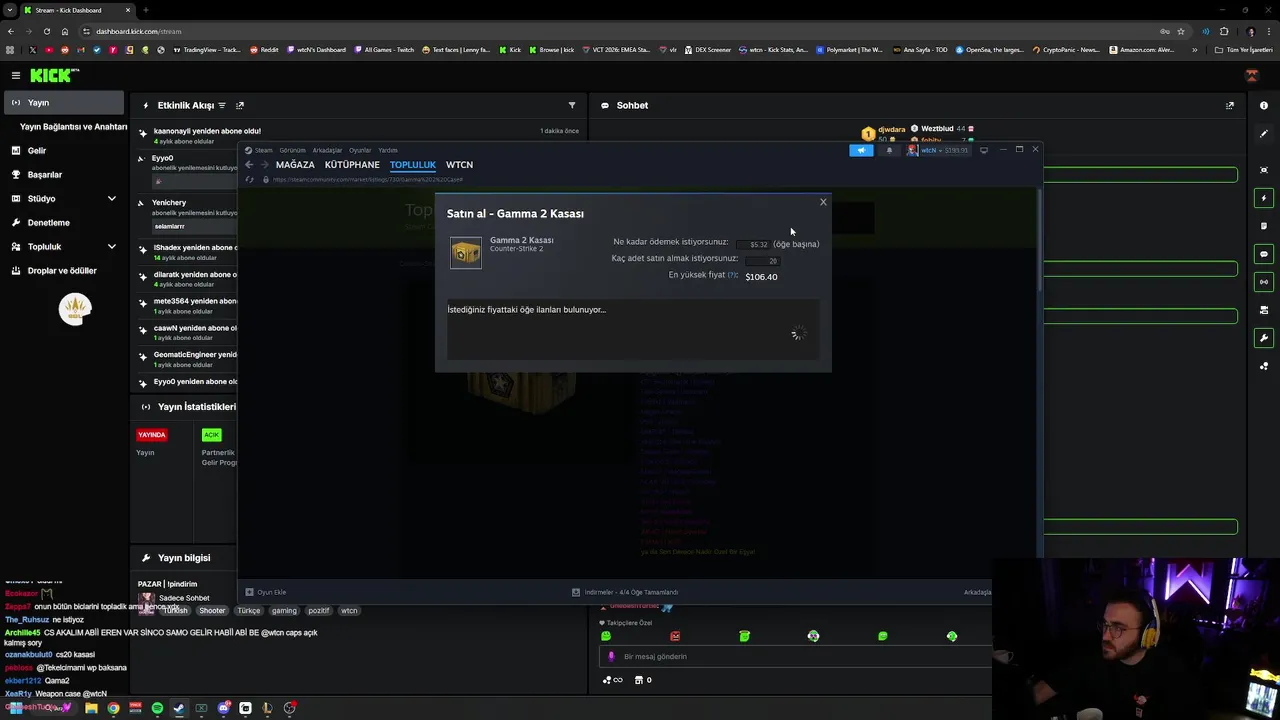This screenshot has height=720, width=1280.
Task: Click the pencil edit icon
Action: click(1264, 134)
